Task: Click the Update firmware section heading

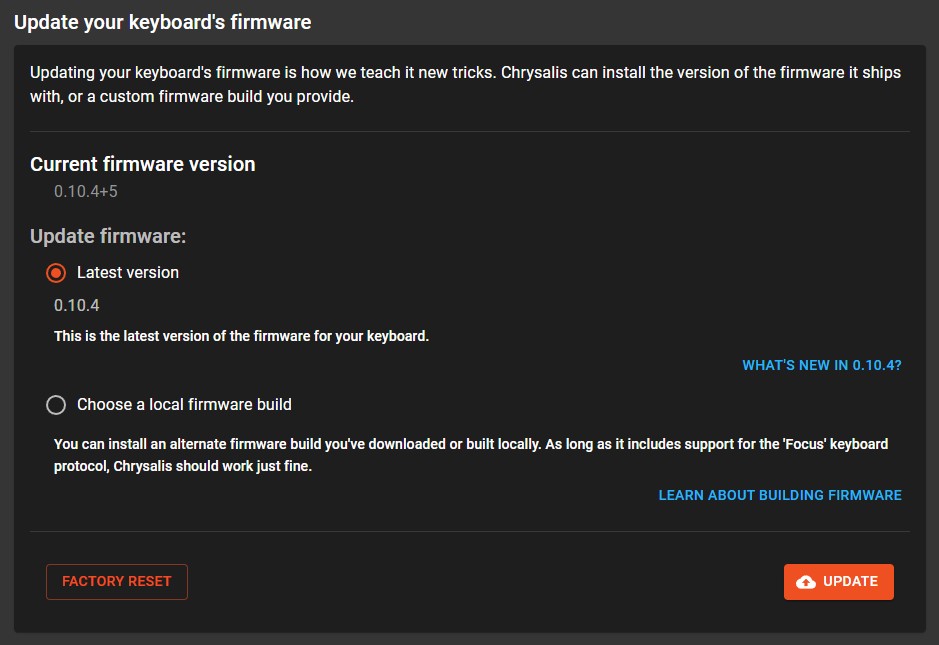Action: (111, 236)
